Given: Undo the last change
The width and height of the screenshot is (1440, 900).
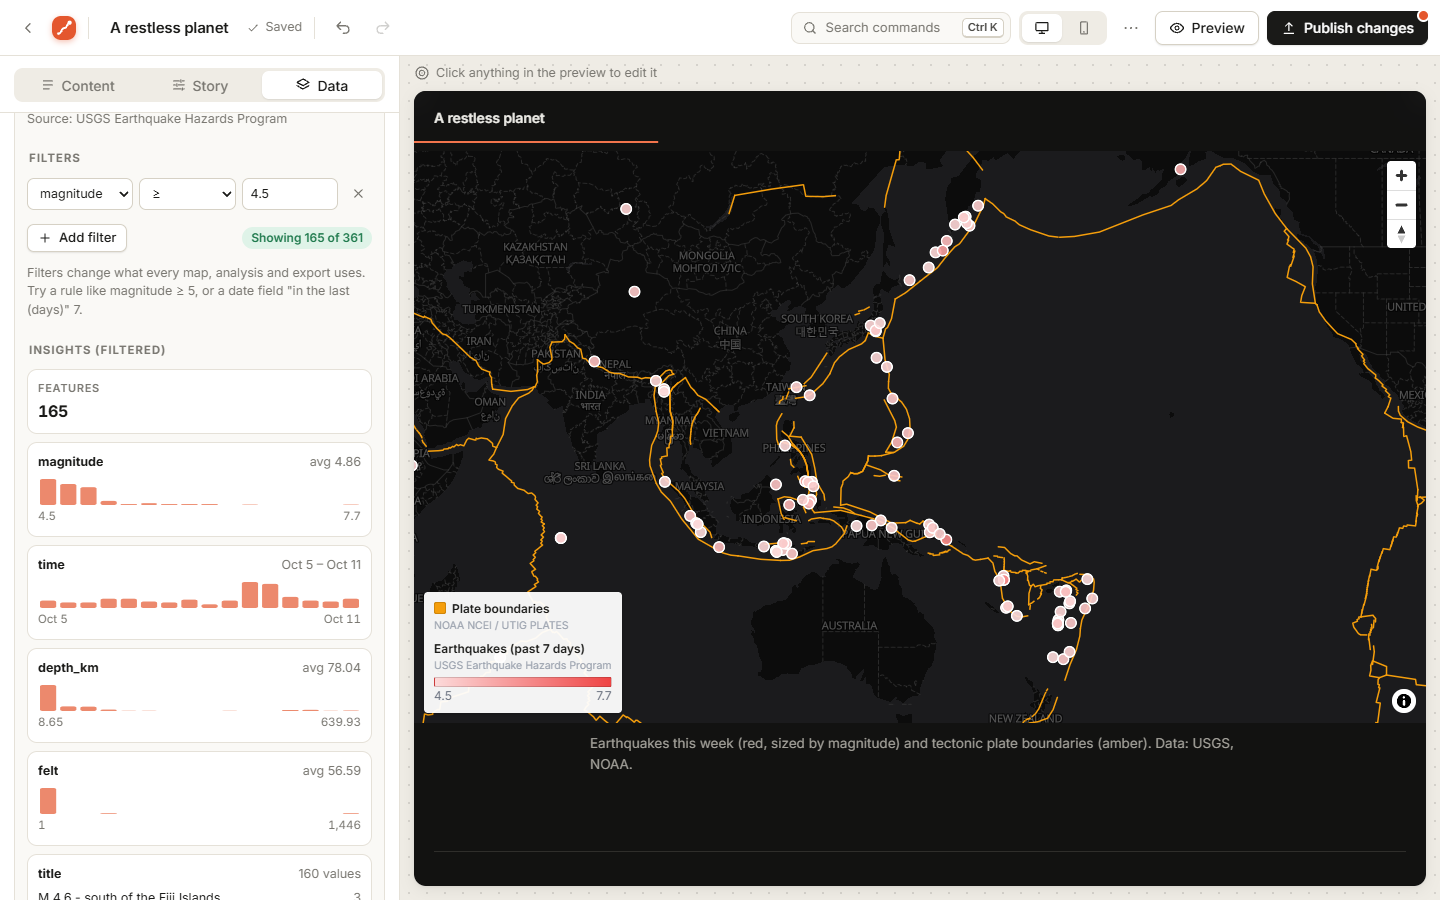Looking at the screenshot, I should tap(343, 28).
